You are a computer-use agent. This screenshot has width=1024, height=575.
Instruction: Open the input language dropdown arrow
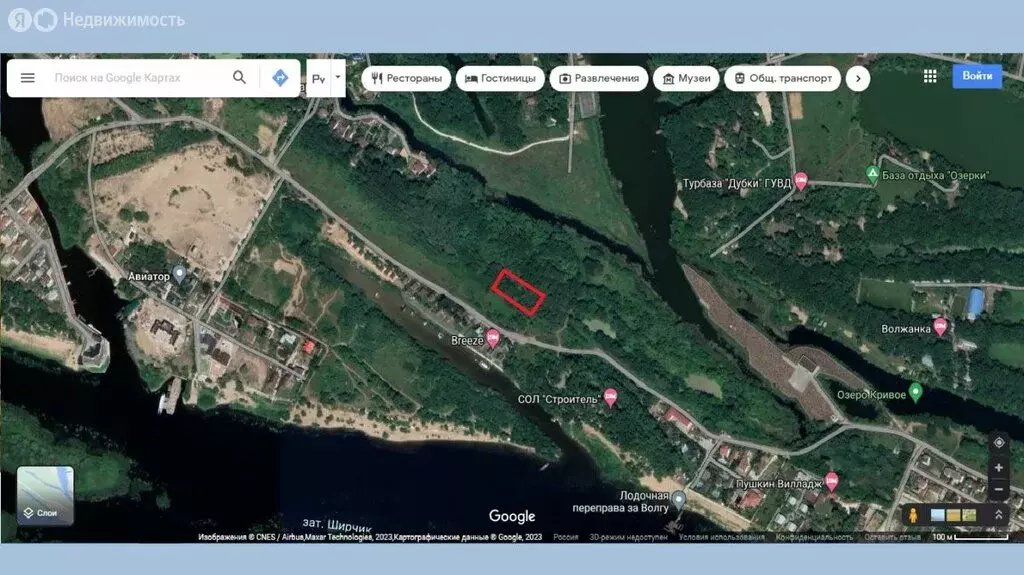[338, 77]
